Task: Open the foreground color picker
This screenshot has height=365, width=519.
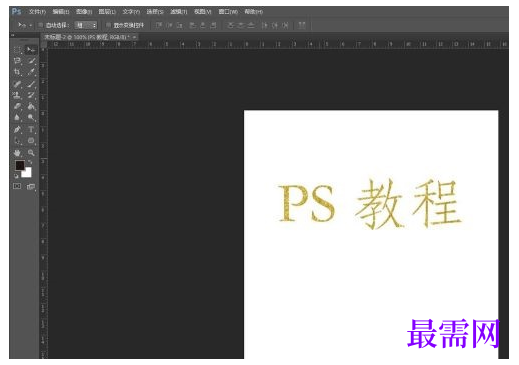Action: (20, 165)
